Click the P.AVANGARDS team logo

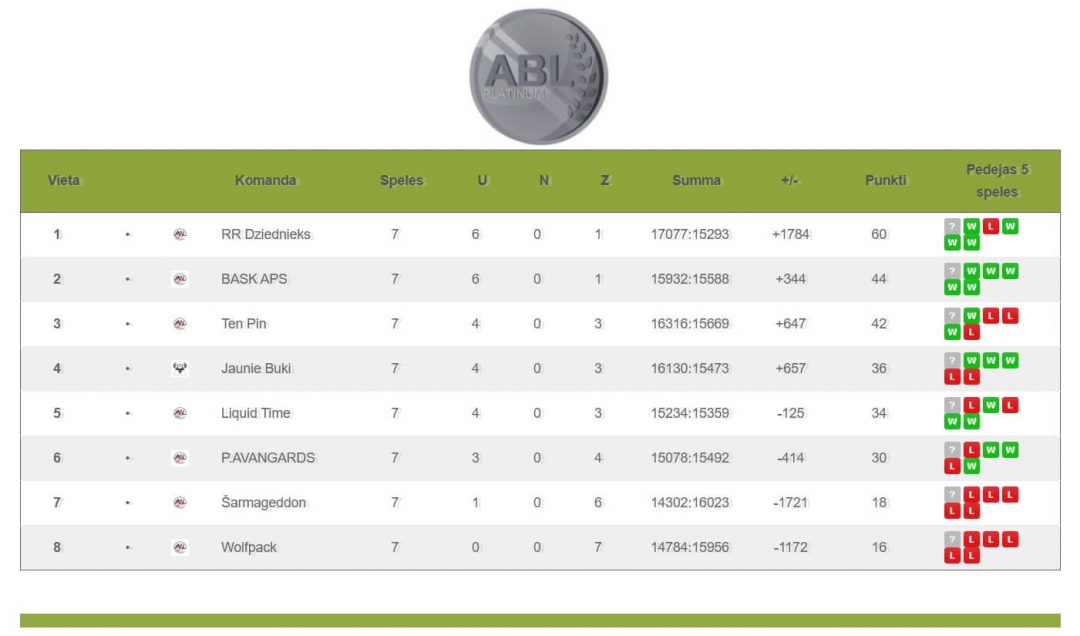click(x=180, y=458)
